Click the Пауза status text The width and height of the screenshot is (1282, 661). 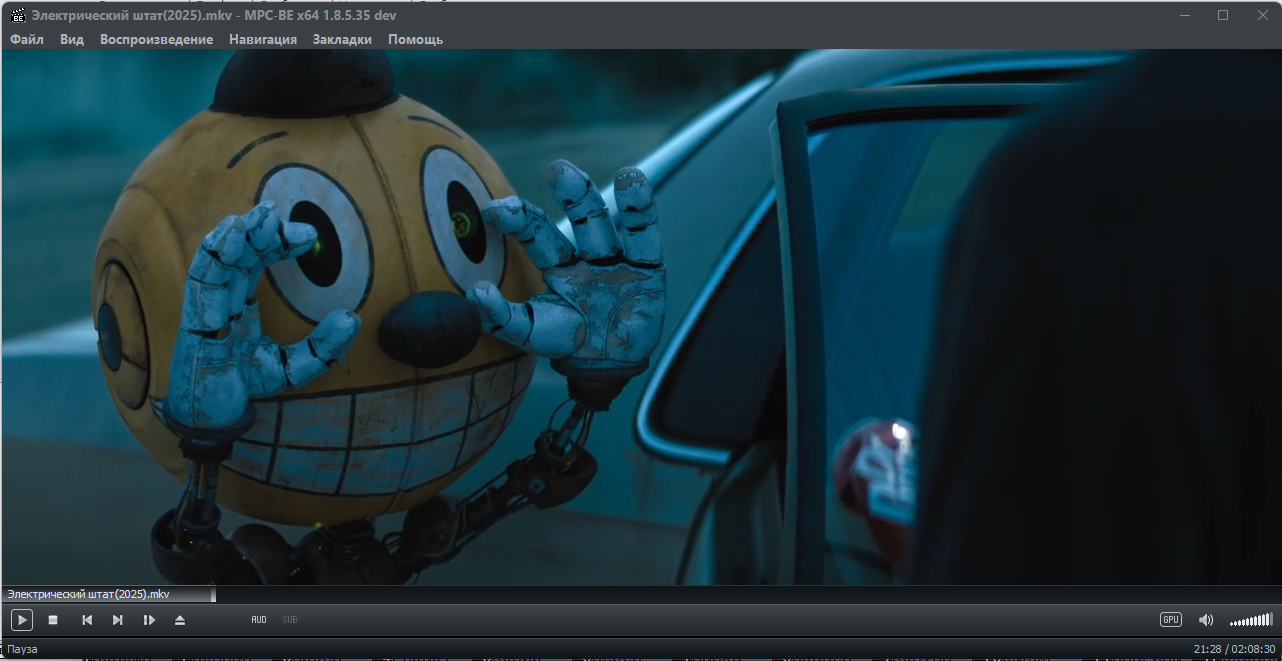pyautogui.click(x=23, y=650)
